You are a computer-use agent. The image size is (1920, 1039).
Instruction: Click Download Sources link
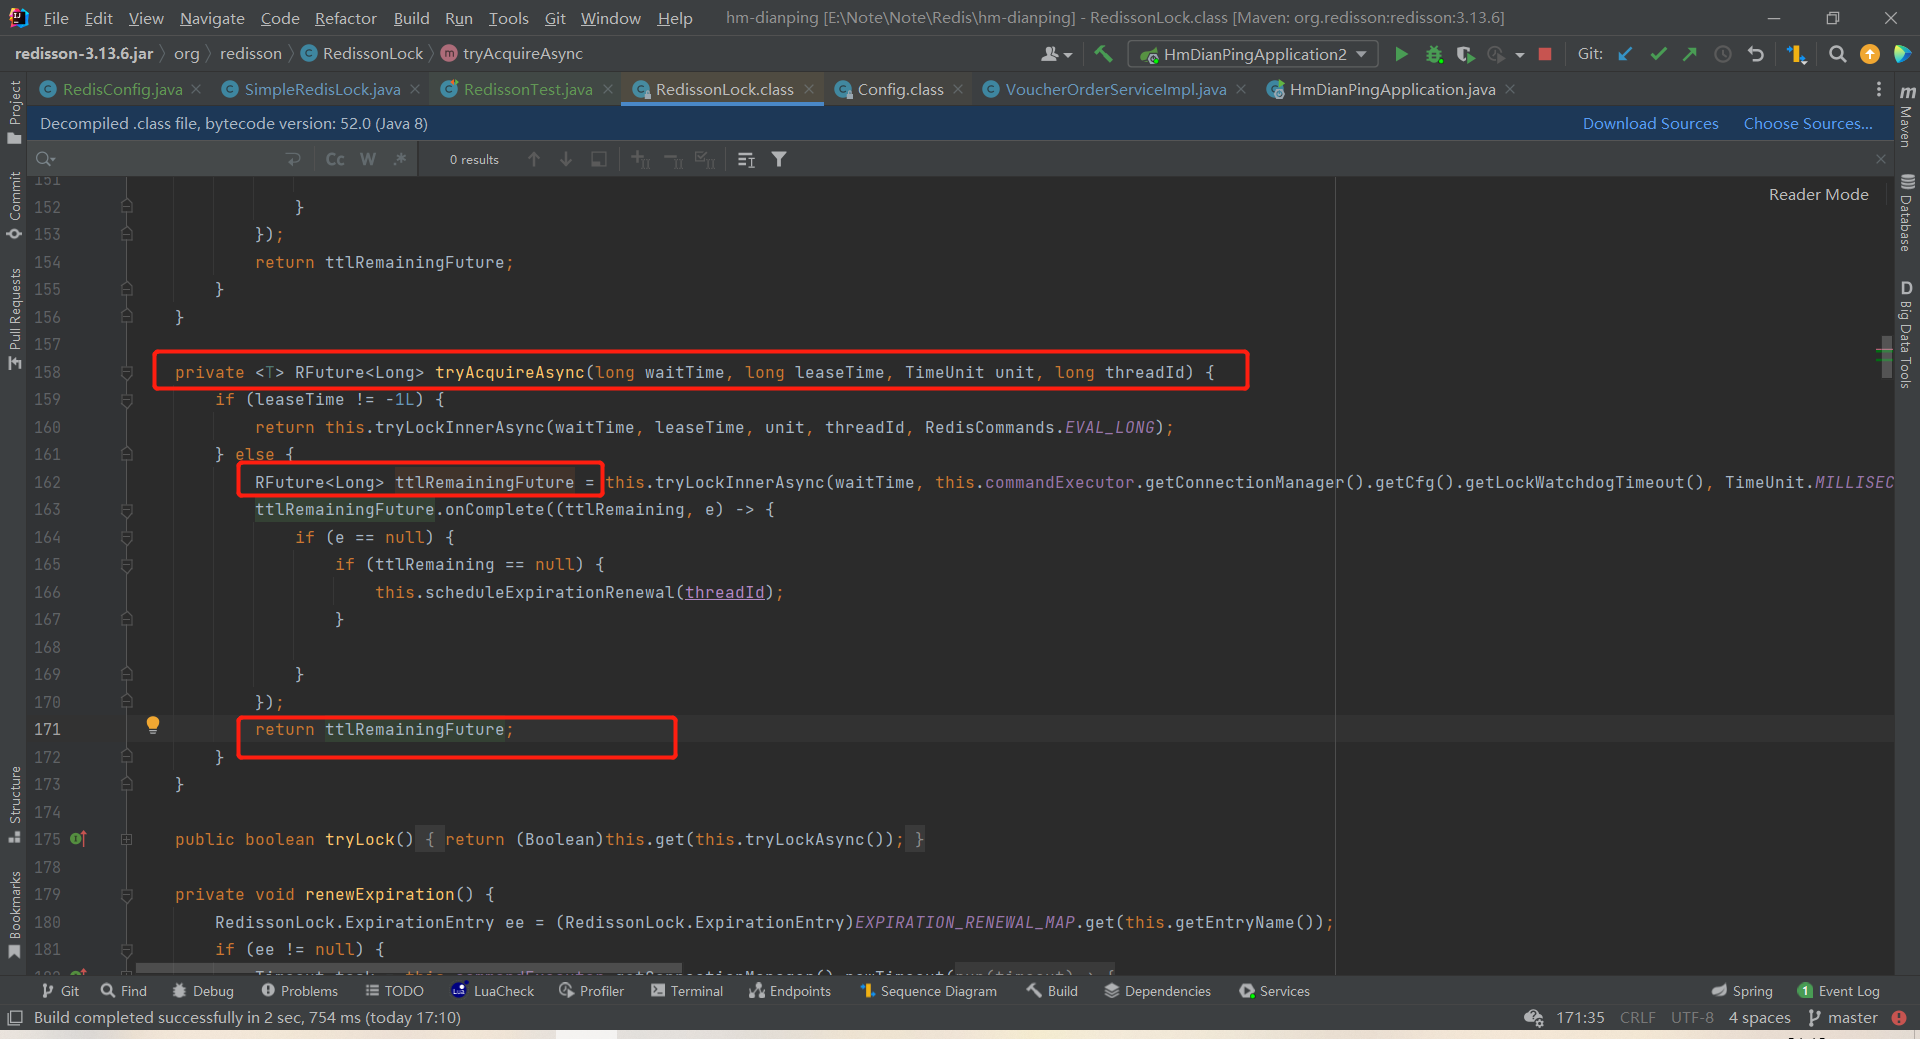click(x=1650, y=124)
